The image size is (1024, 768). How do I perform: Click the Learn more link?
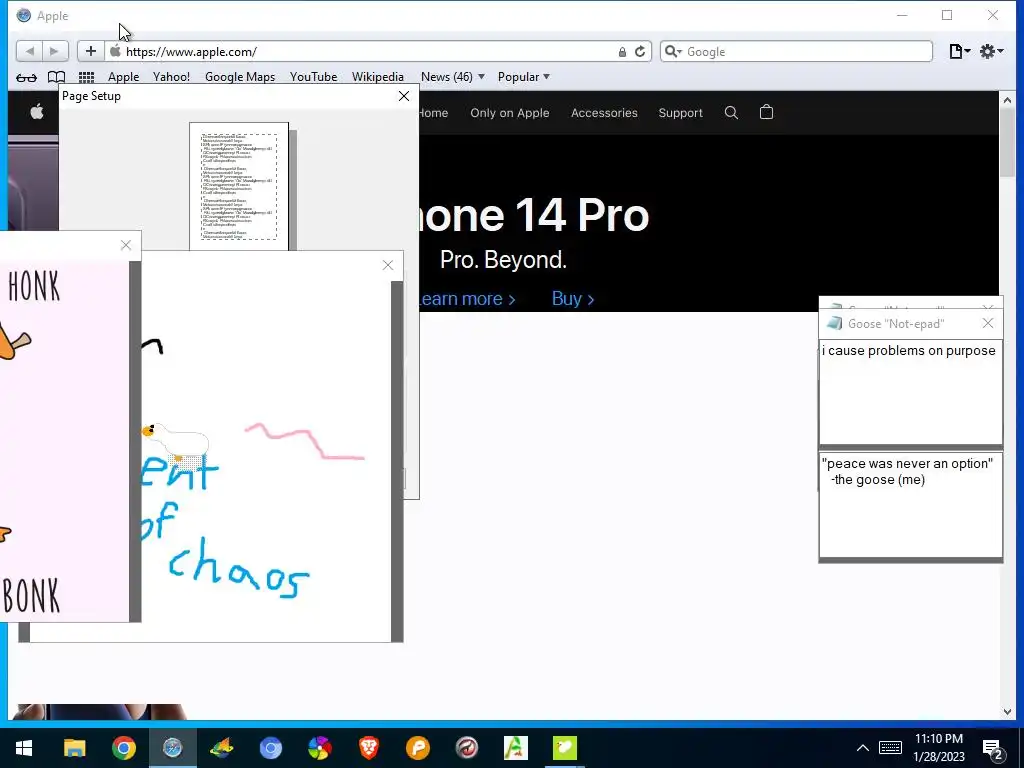pyautogui.click(x=468, y=298)
